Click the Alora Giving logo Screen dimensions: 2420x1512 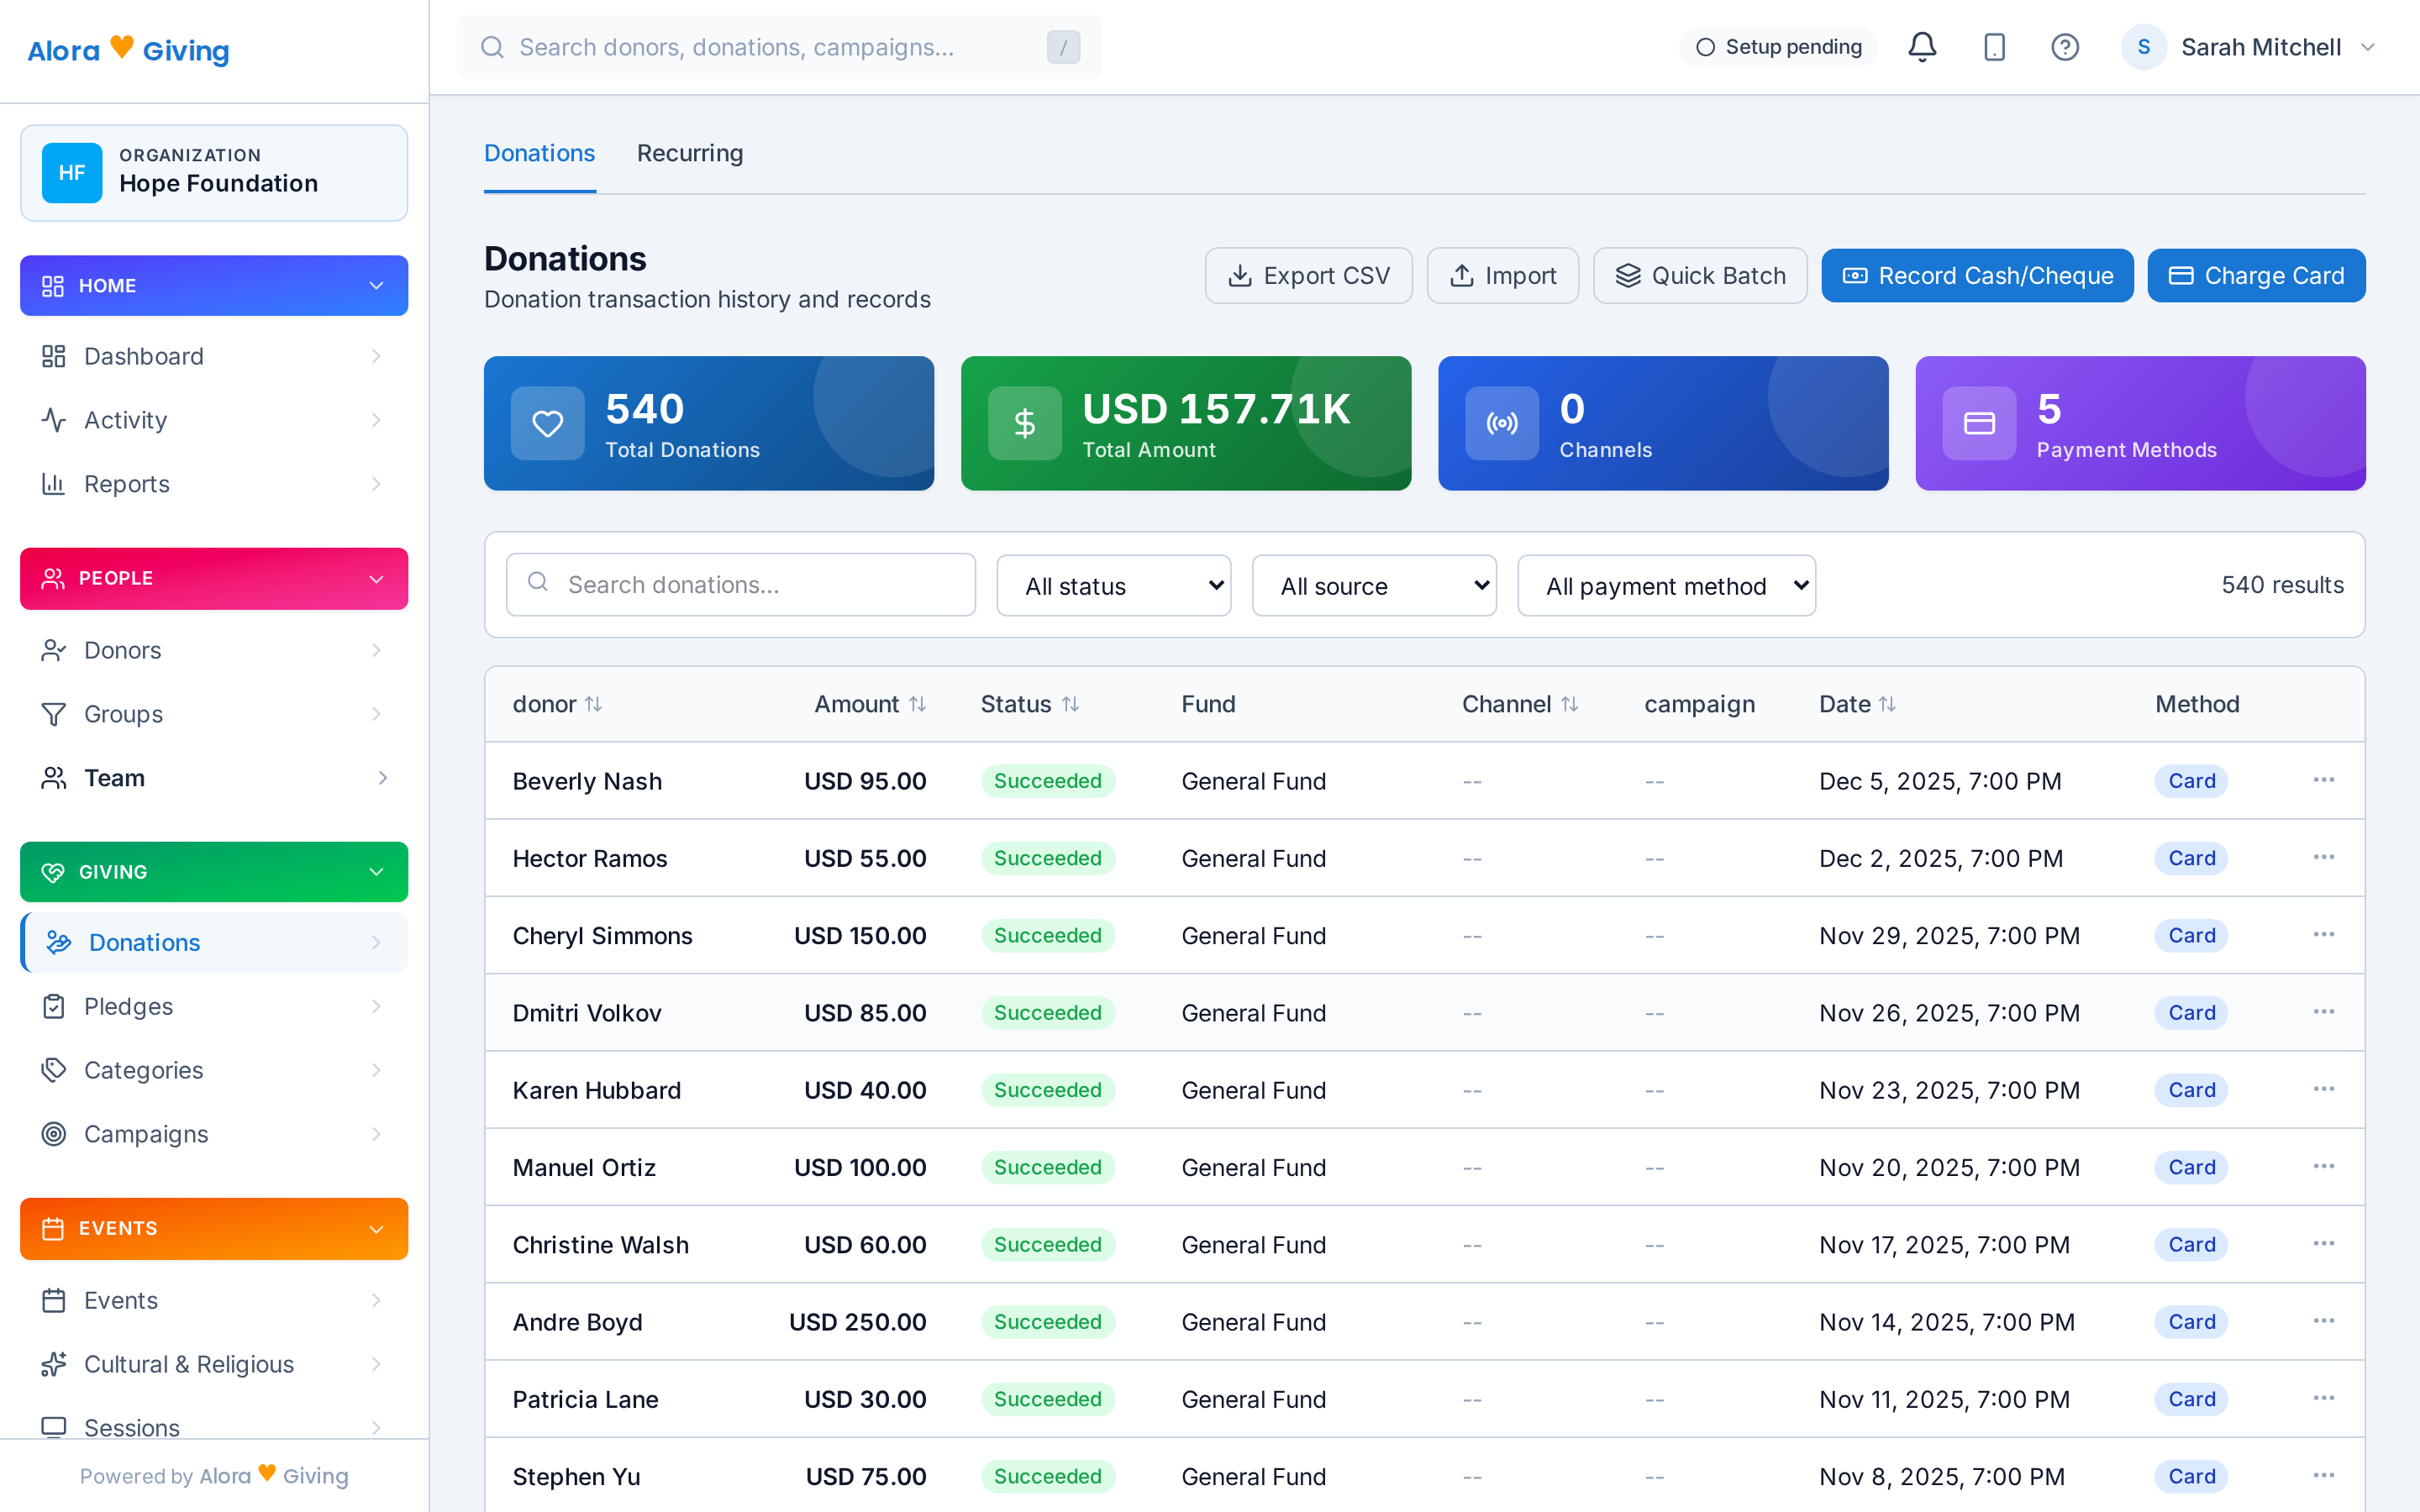pyautogui.click(x=128, y=49)
